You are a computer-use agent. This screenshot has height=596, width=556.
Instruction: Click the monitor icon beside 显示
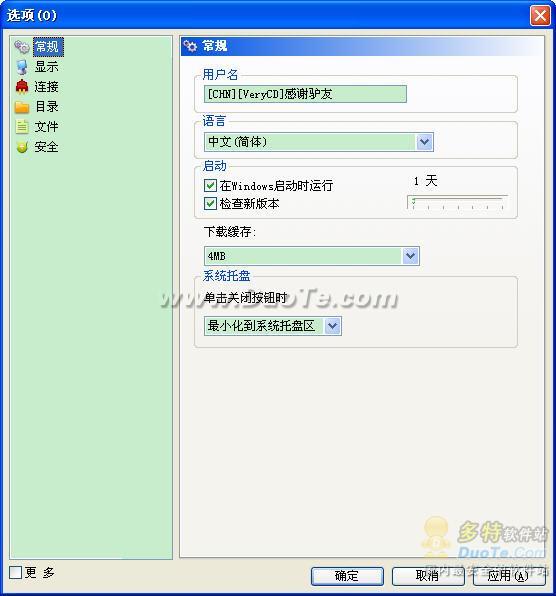click(x=22, y=67)
